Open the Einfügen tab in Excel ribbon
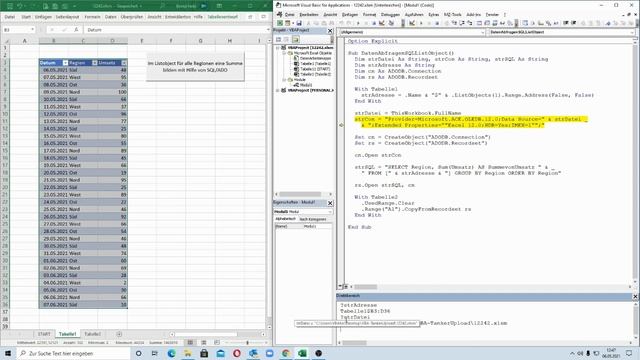The image size is (640, 360). point(43,17)
